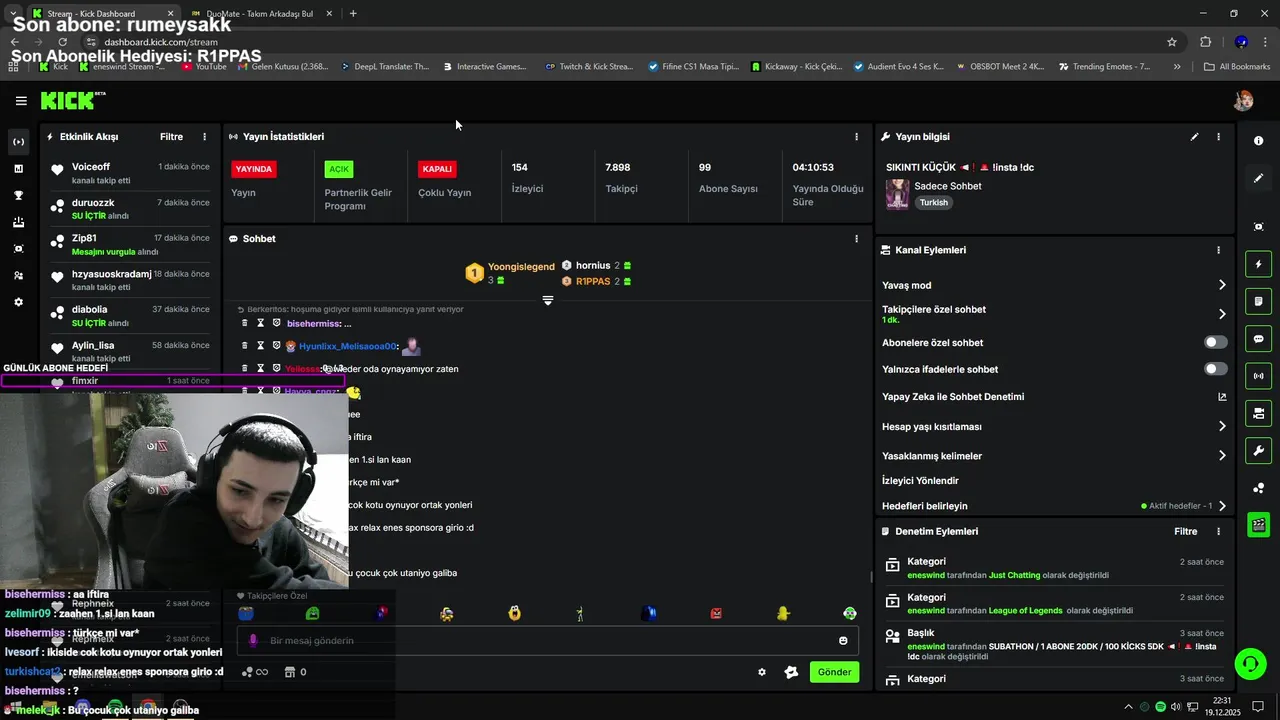Click the Yoongislegend leaderboard name
This screenshot has width=1280, height=720.
click(521, 267)
